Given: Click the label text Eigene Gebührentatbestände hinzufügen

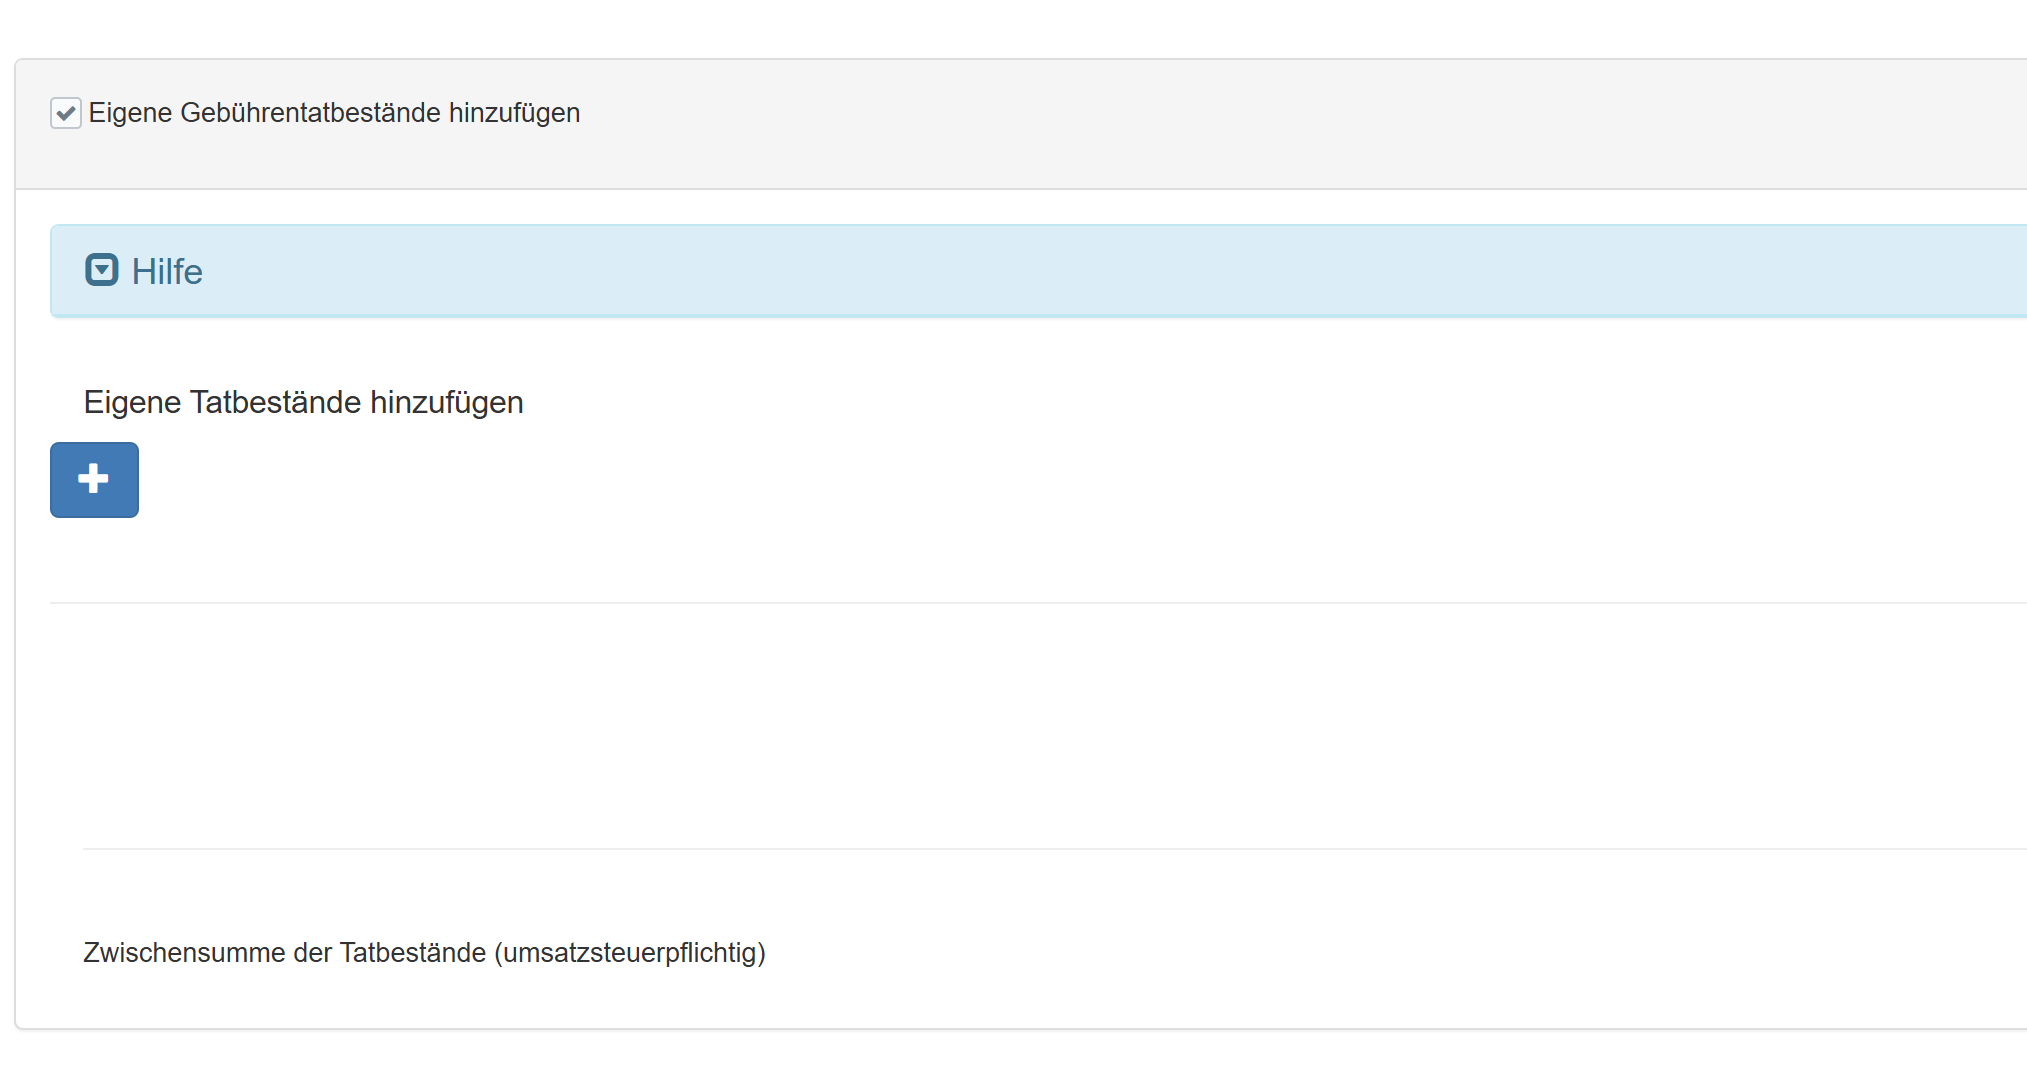Looking at the screenshot, I should 334,113.
